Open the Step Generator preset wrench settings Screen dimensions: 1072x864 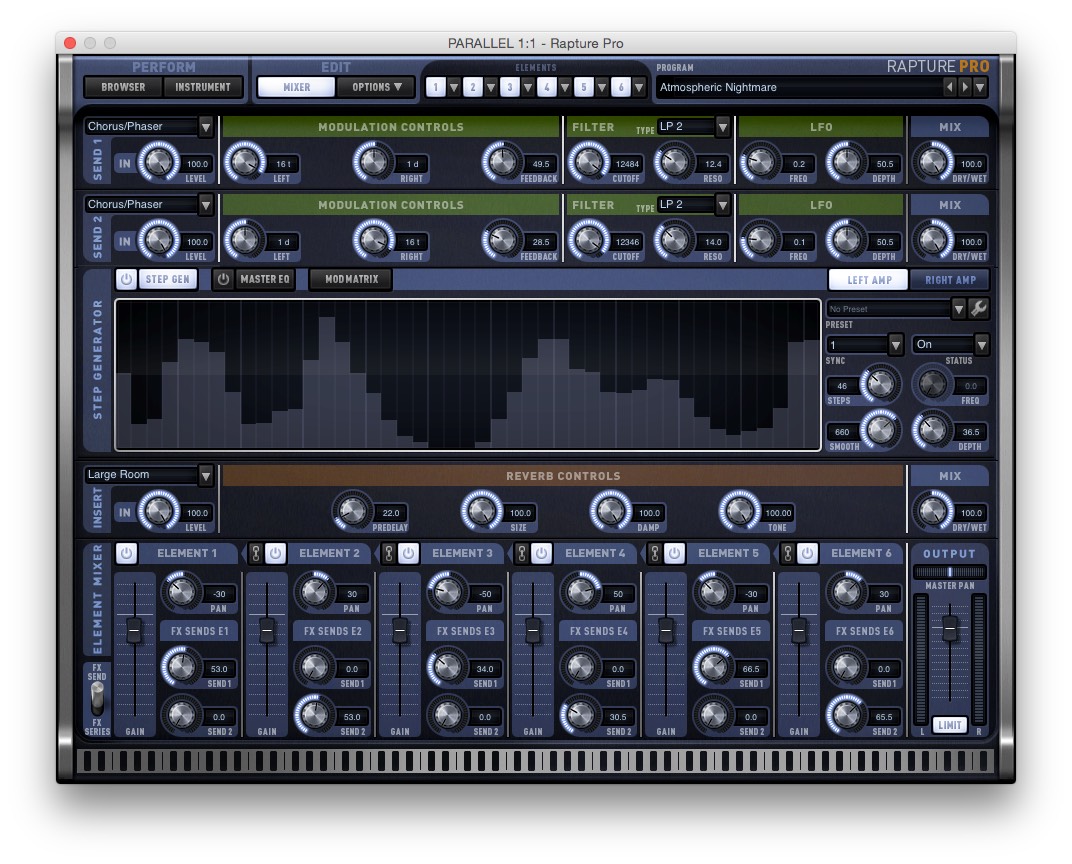(978, 308)
